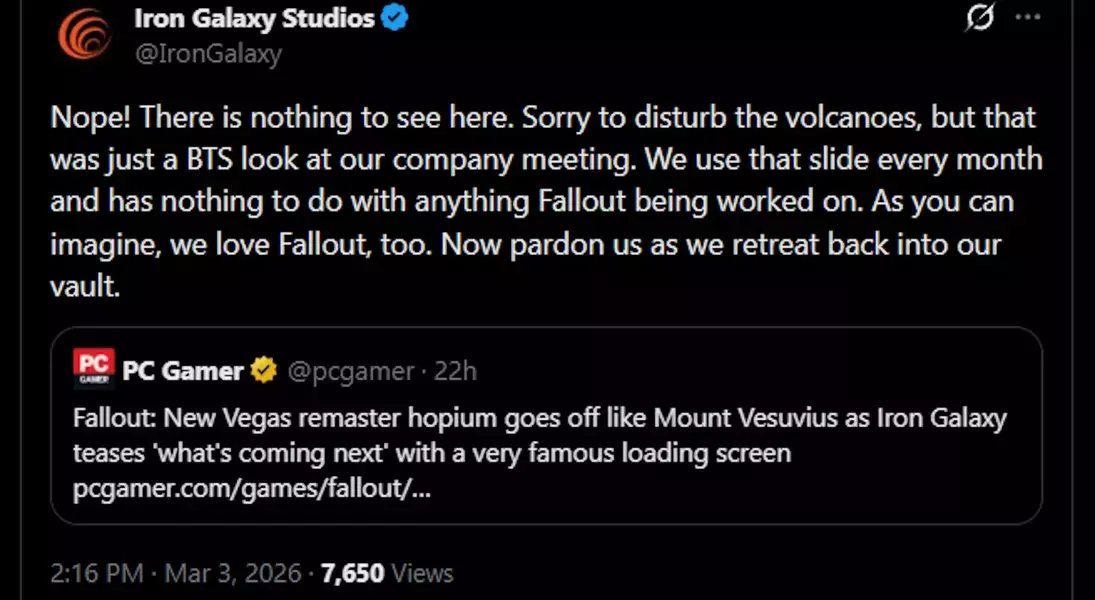Viewport: 1095px width, 600px height.
Task: Click PC Gamer's gold verified checkmark
Action: pyautogui.click(x=263, y=371)
